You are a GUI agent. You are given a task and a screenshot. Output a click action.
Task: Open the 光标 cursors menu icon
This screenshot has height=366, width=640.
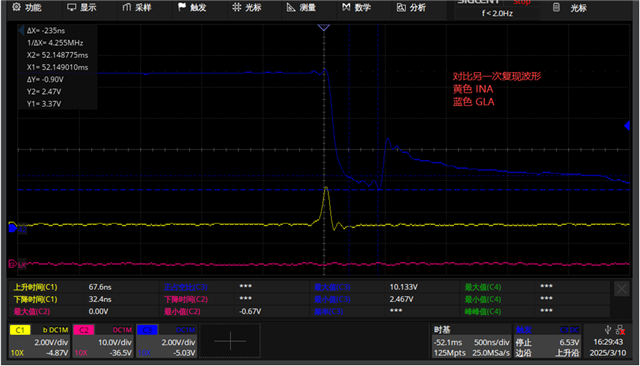point(237,7)
